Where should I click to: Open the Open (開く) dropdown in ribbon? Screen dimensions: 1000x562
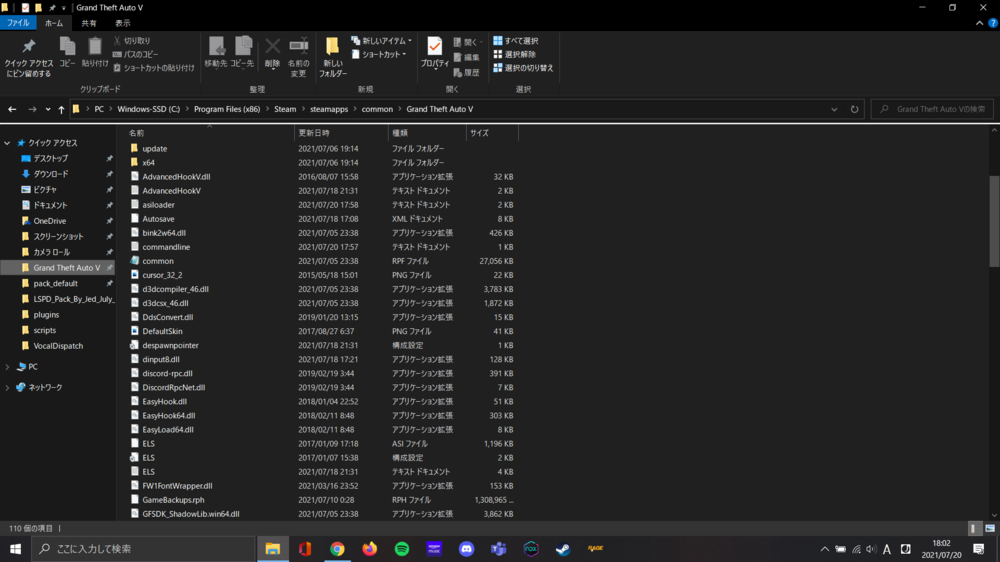467,42
